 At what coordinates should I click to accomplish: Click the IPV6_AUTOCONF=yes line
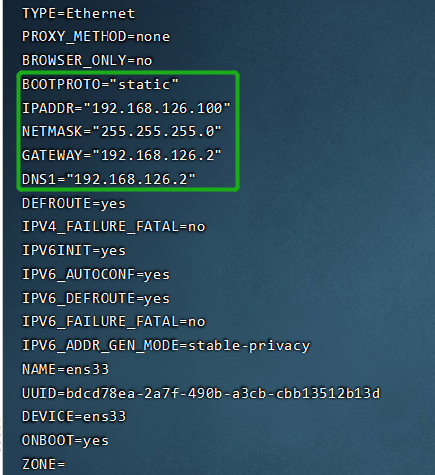[x=96, y=275]
